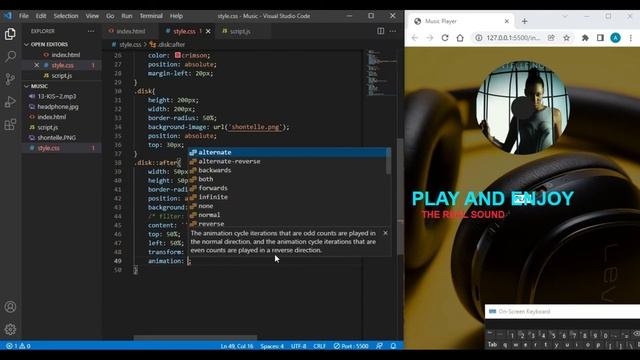Dismiss the suggestion details tooltip

(x=385, y=233)
